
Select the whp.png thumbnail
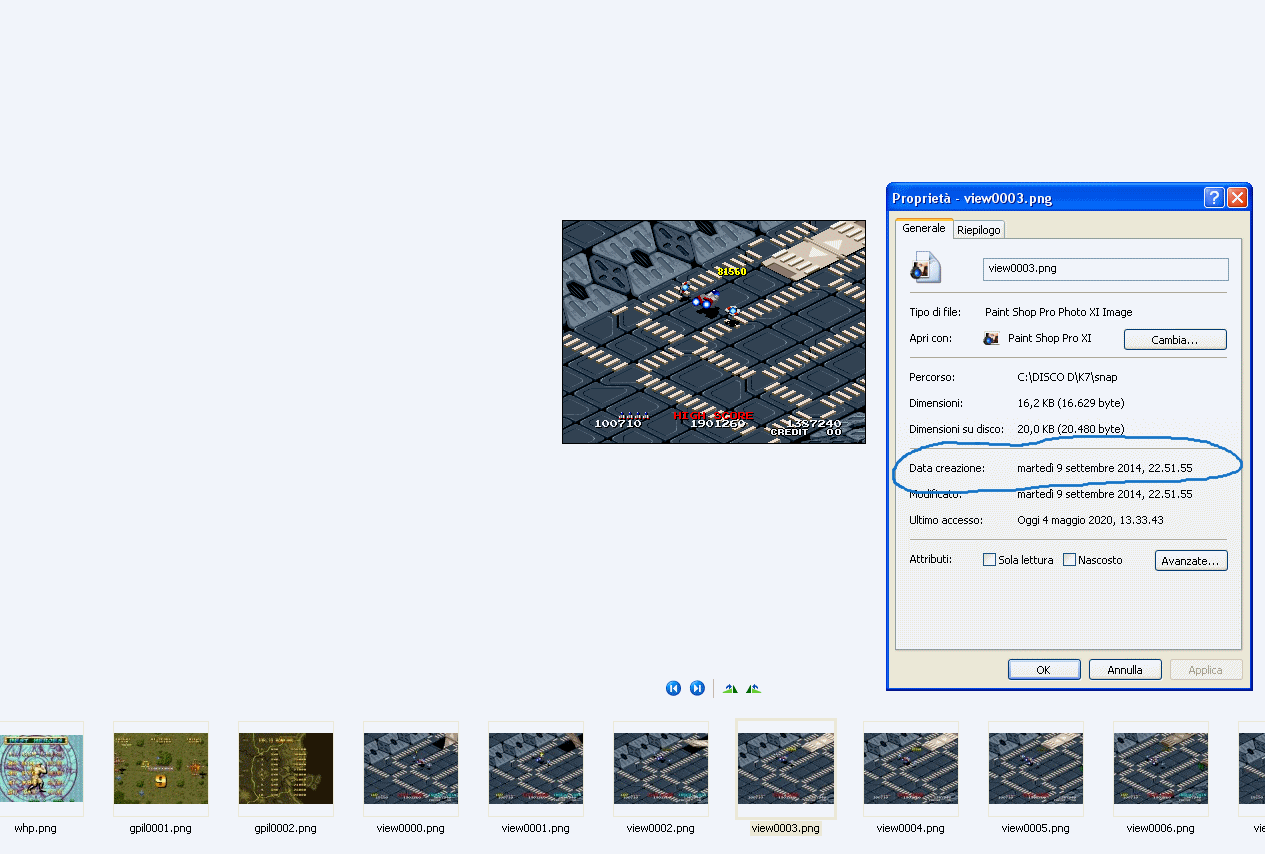[41, 769]
